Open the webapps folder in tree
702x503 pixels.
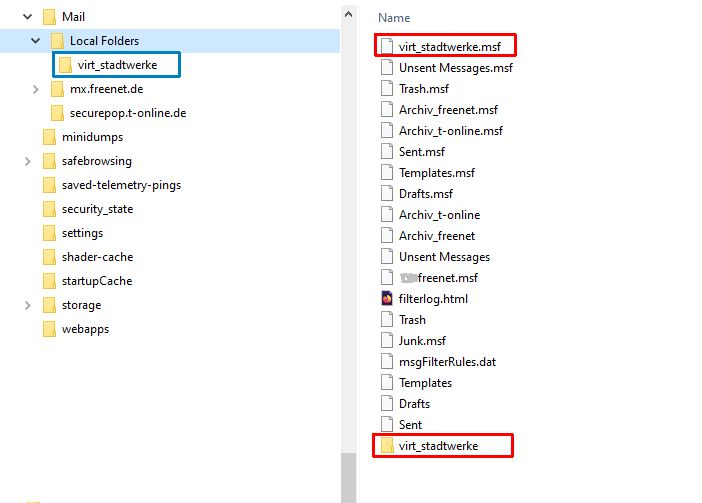(85, 329)
